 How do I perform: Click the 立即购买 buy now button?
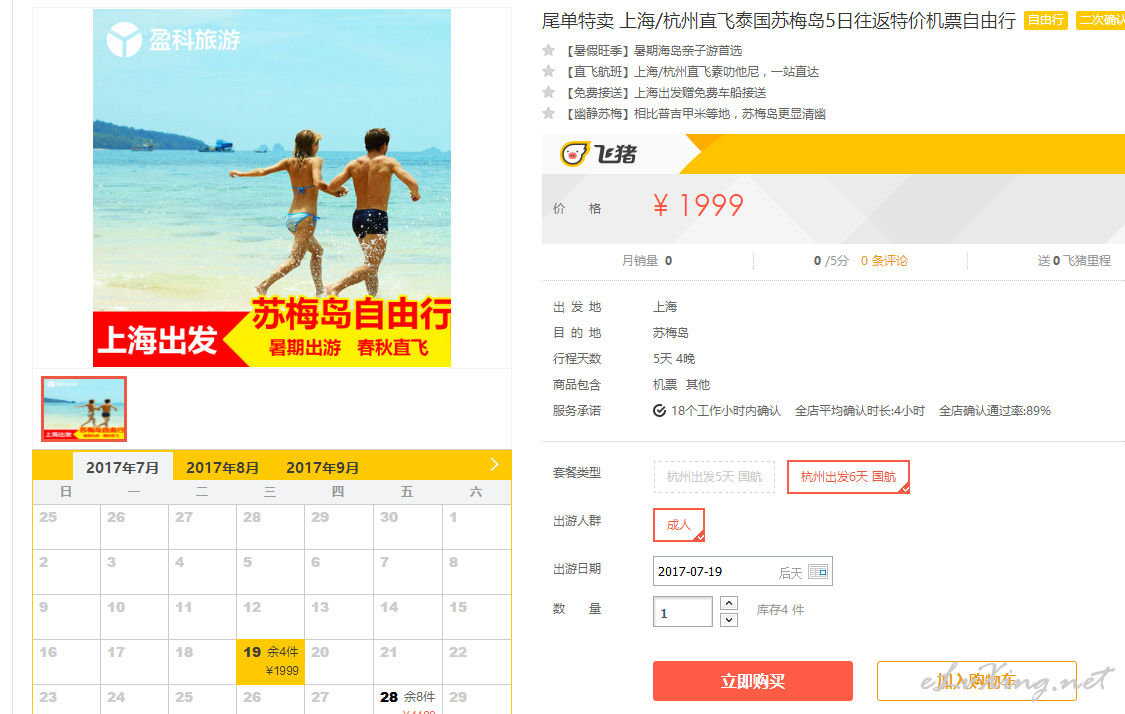point(753,681)
